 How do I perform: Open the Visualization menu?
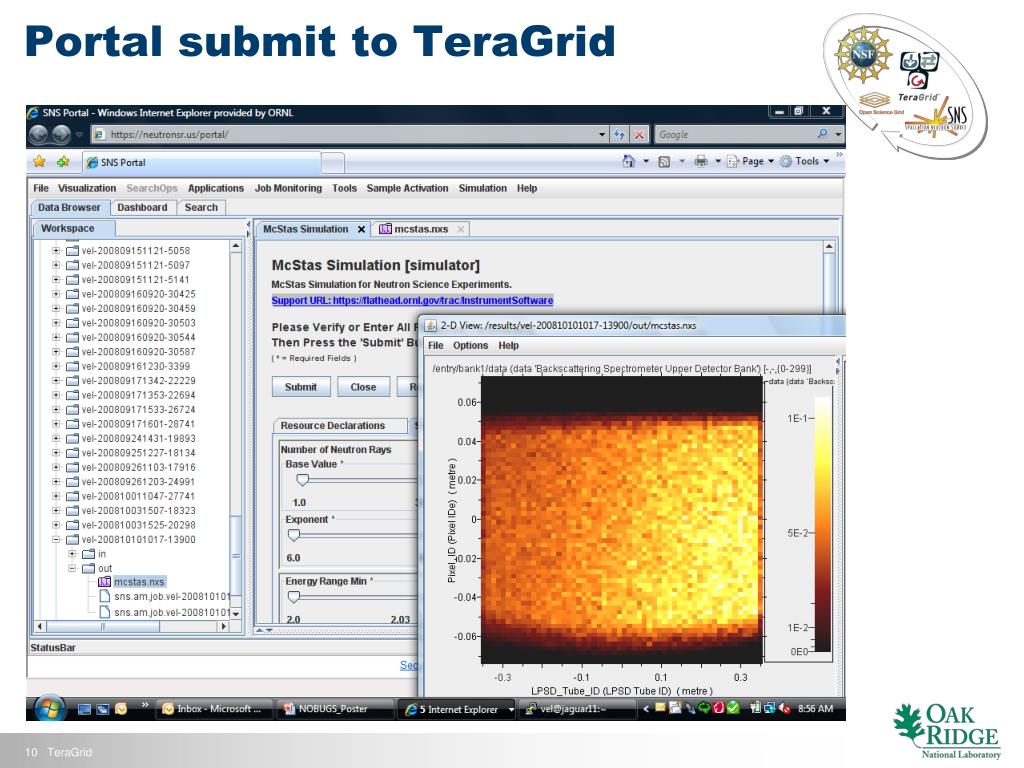click(87, 188)
